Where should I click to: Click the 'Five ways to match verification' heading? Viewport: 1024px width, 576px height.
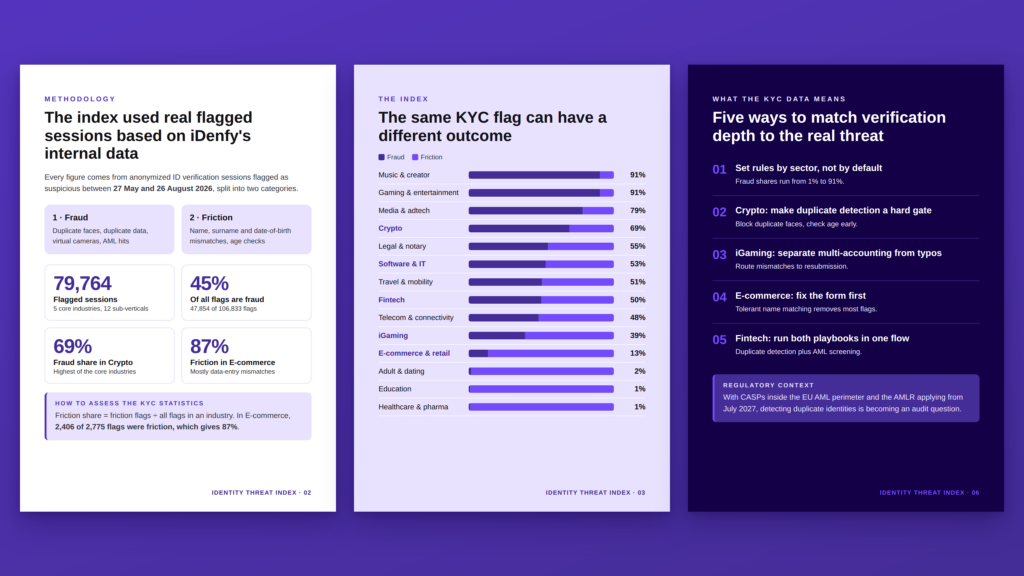pos(829,127)
